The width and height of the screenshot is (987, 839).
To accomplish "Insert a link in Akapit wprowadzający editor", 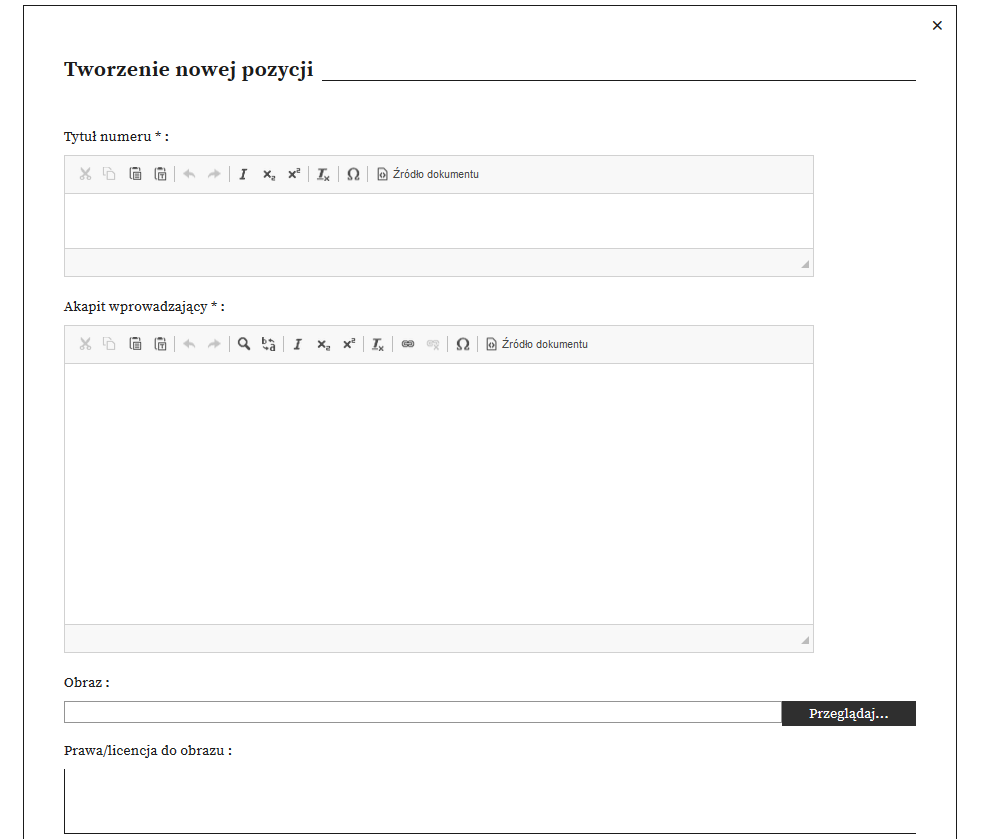I will pyautogui.click(x=407, y=345).
